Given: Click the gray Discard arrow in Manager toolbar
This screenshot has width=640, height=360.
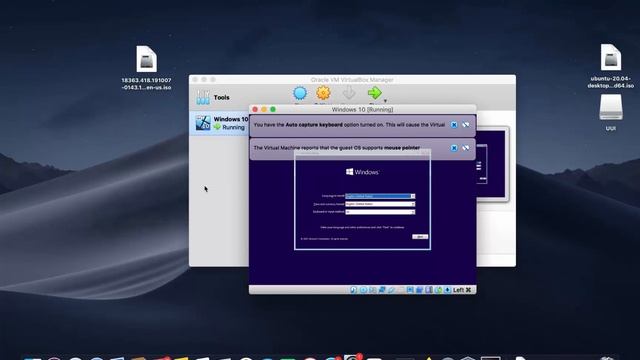Looking at the screenshot, I should [x=349, y=93].
